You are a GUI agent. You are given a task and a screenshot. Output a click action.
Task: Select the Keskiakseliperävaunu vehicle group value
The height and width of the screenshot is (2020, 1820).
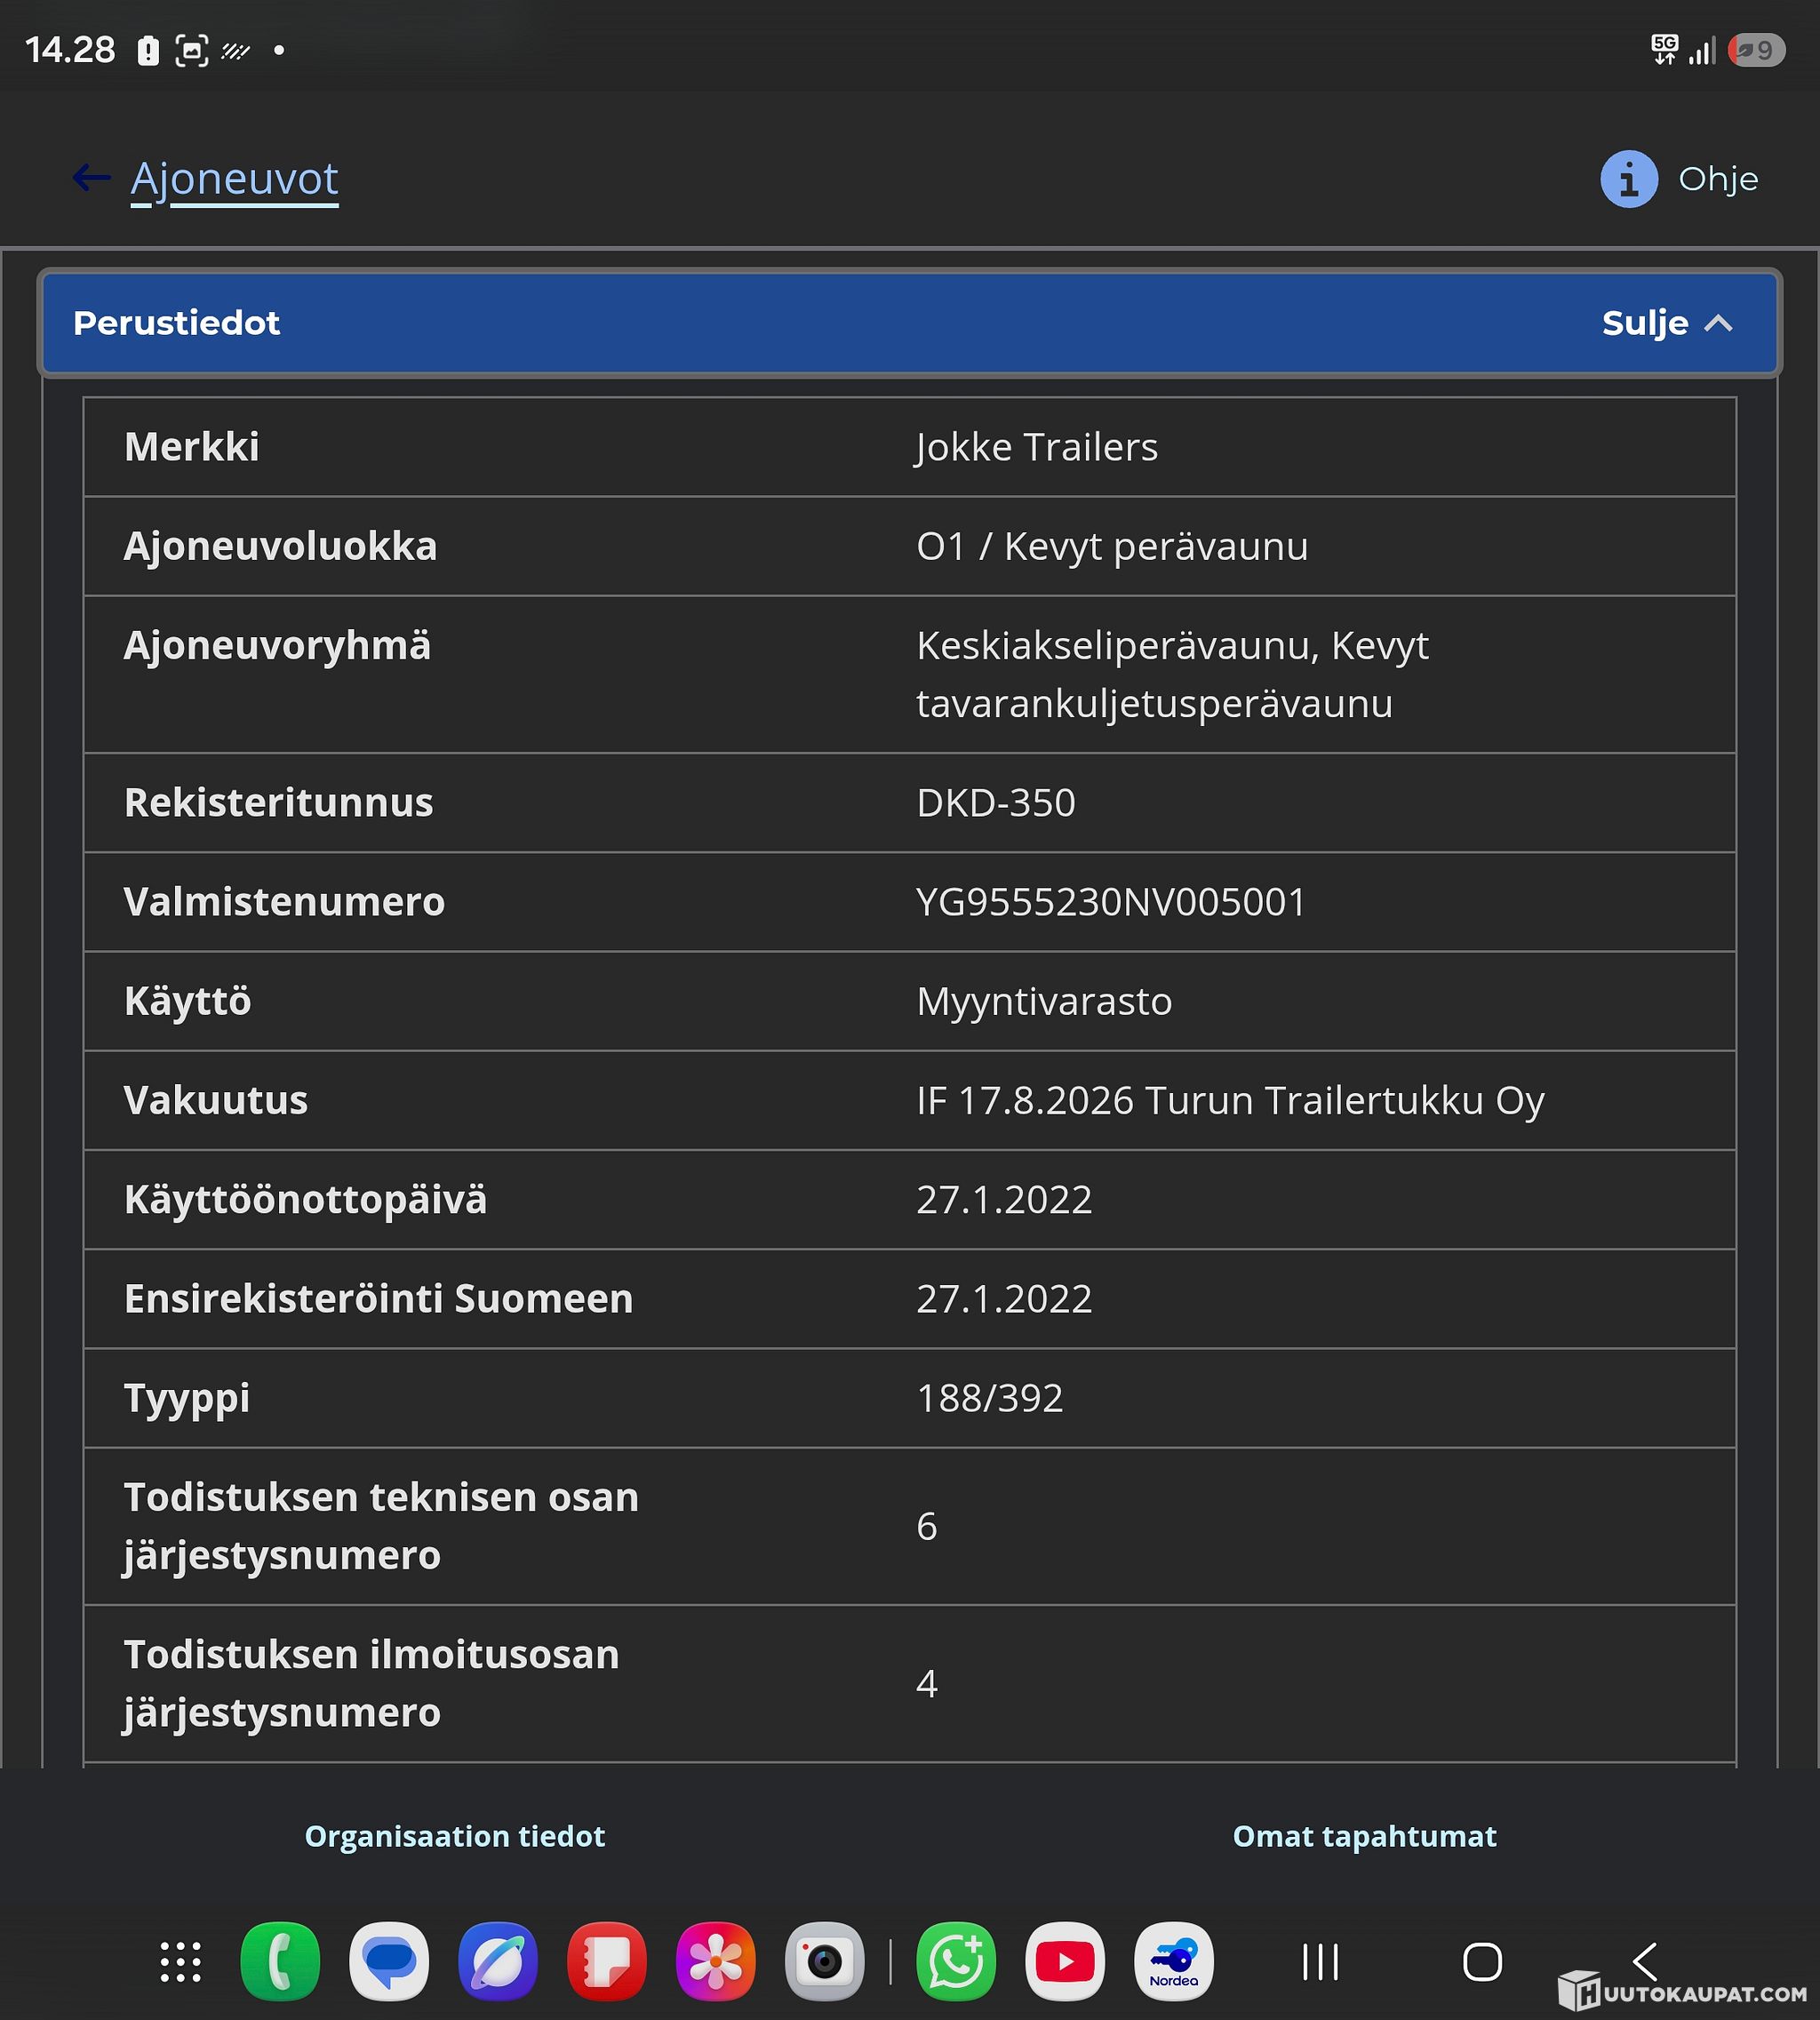[x=1173, y=674]
